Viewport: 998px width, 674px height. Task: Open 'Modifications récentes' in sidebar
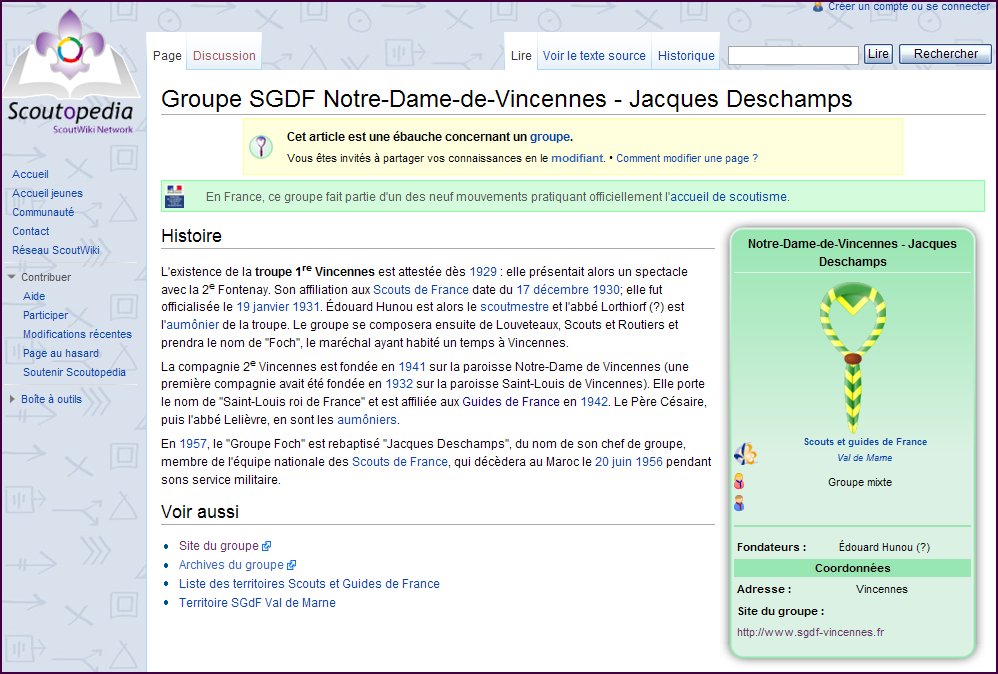tap(77, 334)
